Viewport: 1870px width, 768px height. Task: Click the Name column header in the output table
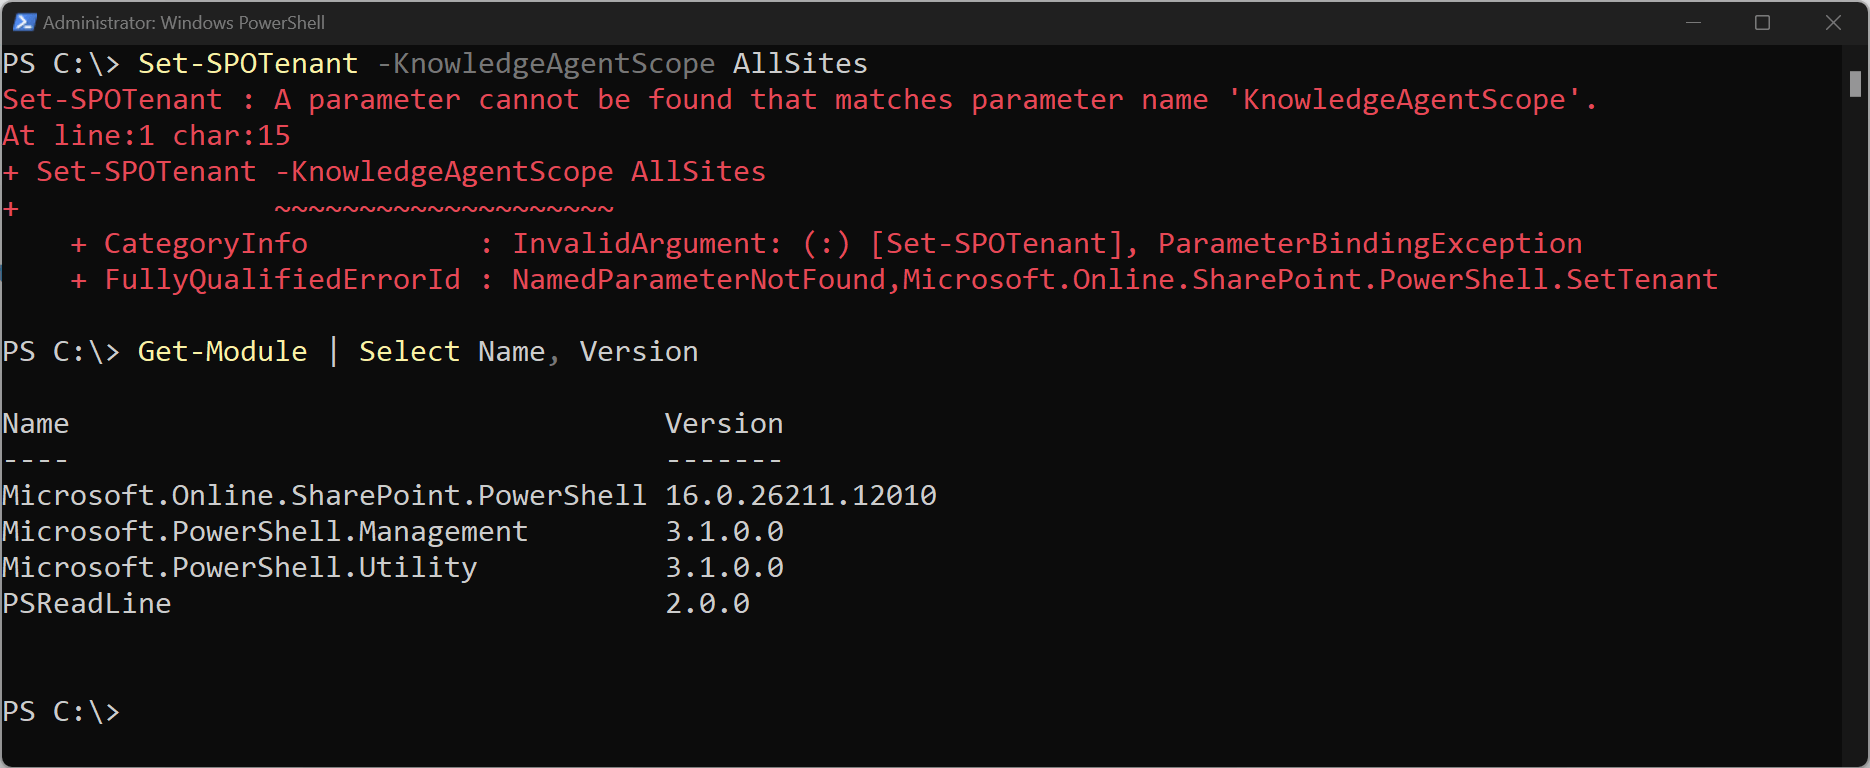[36, 424]
